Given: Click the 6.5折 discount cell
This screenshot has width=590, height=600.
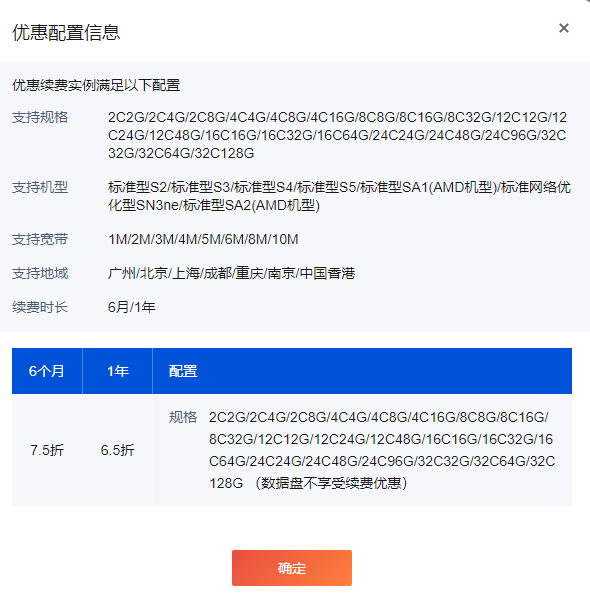Looking at the screenshot, I should click(117, 450).
